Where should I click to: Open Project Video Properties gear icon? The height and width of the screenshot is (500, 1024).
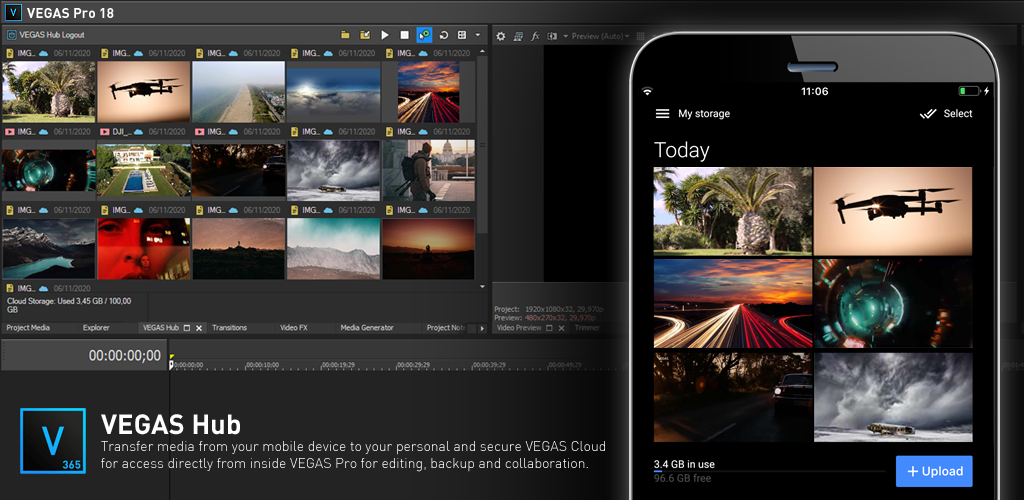click(x=501, y=36)
